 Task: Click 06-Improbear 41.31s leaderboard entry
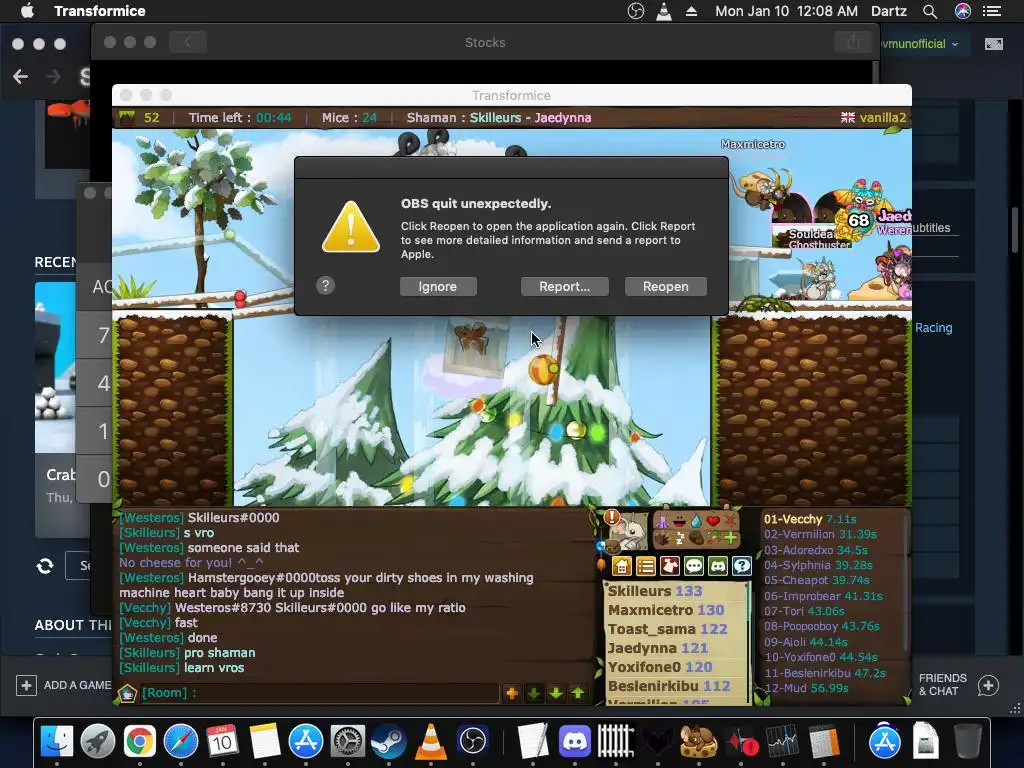click(823, 596)
